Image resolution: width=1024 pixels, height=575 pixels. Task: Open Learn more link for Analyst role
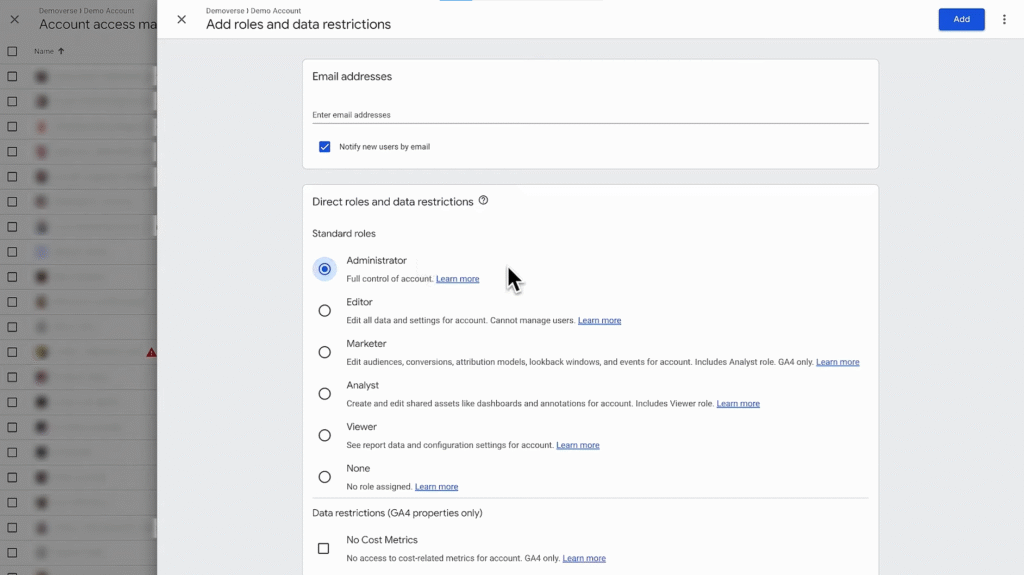coord(738,403)
